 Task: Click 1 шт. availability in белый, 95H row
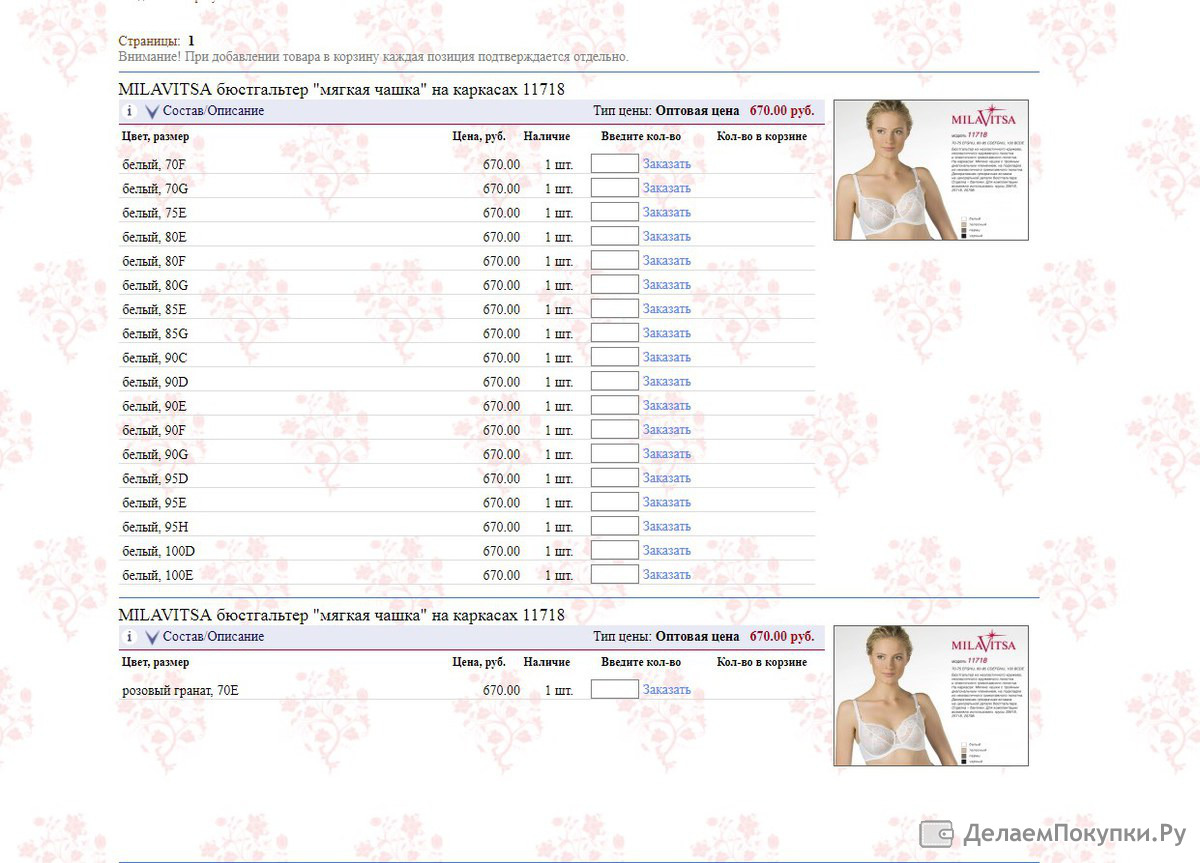(x=559, y=526)
